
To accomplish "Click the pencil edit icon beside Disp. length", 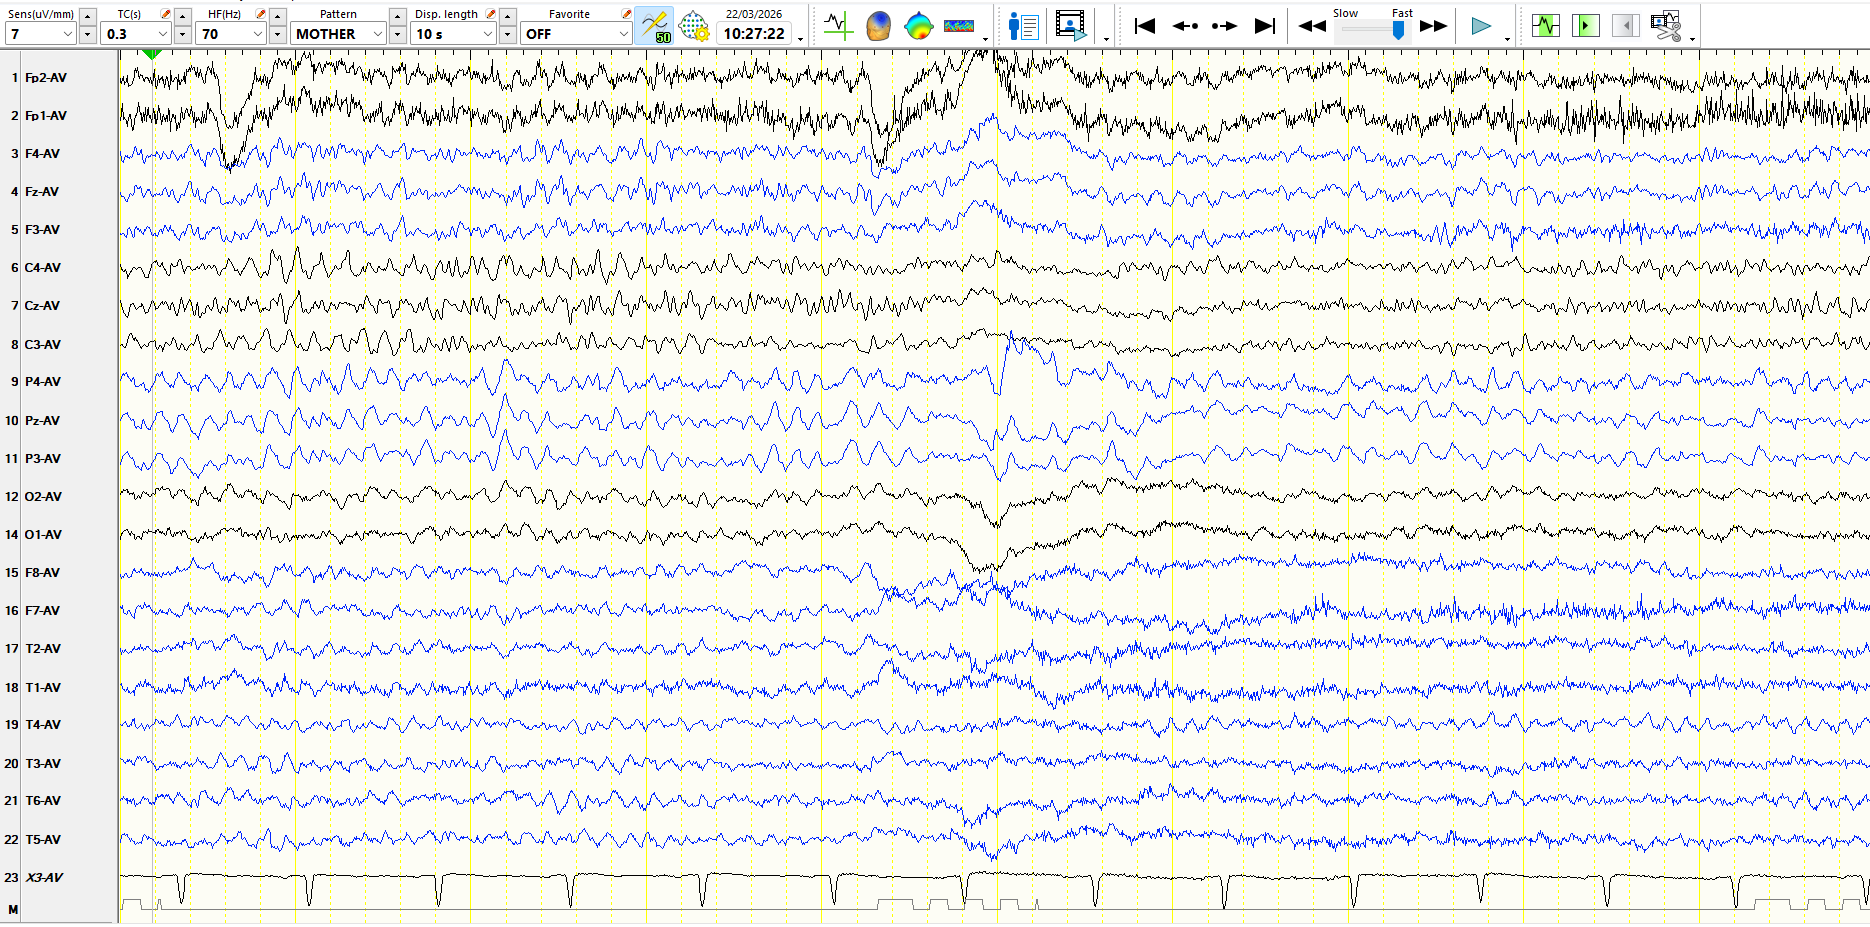I will click(x=491, y=14).
